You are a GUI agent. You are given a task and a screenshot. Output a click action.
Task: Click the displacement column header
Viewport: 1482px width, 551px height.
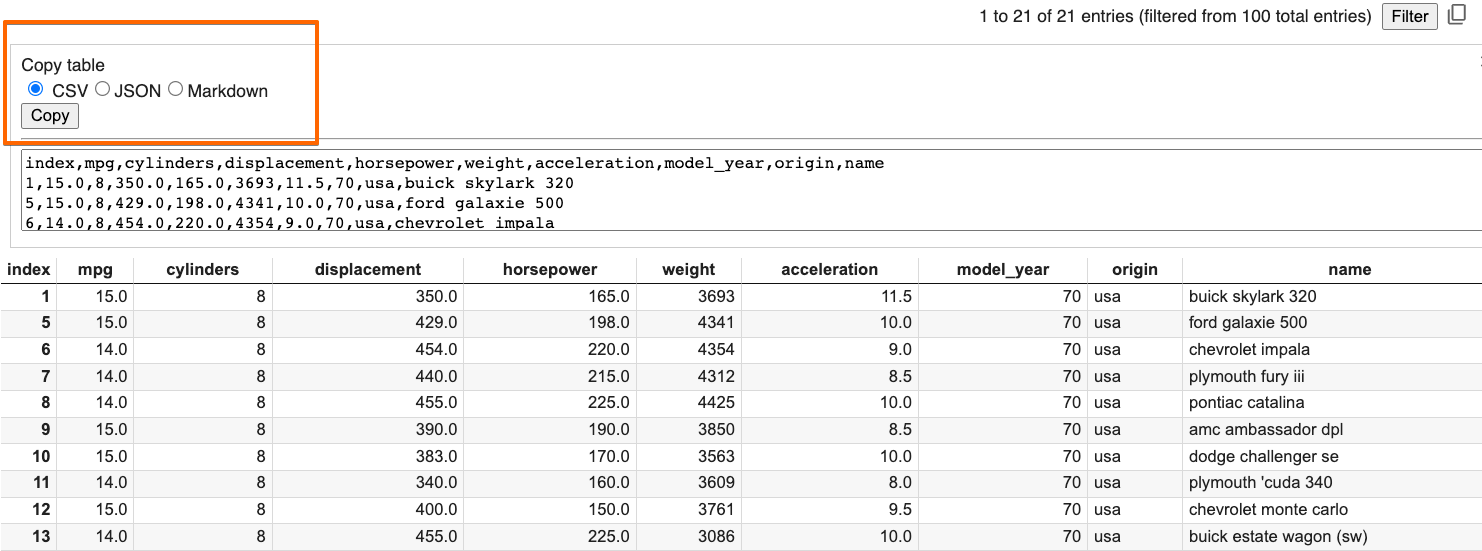point(368,269)
